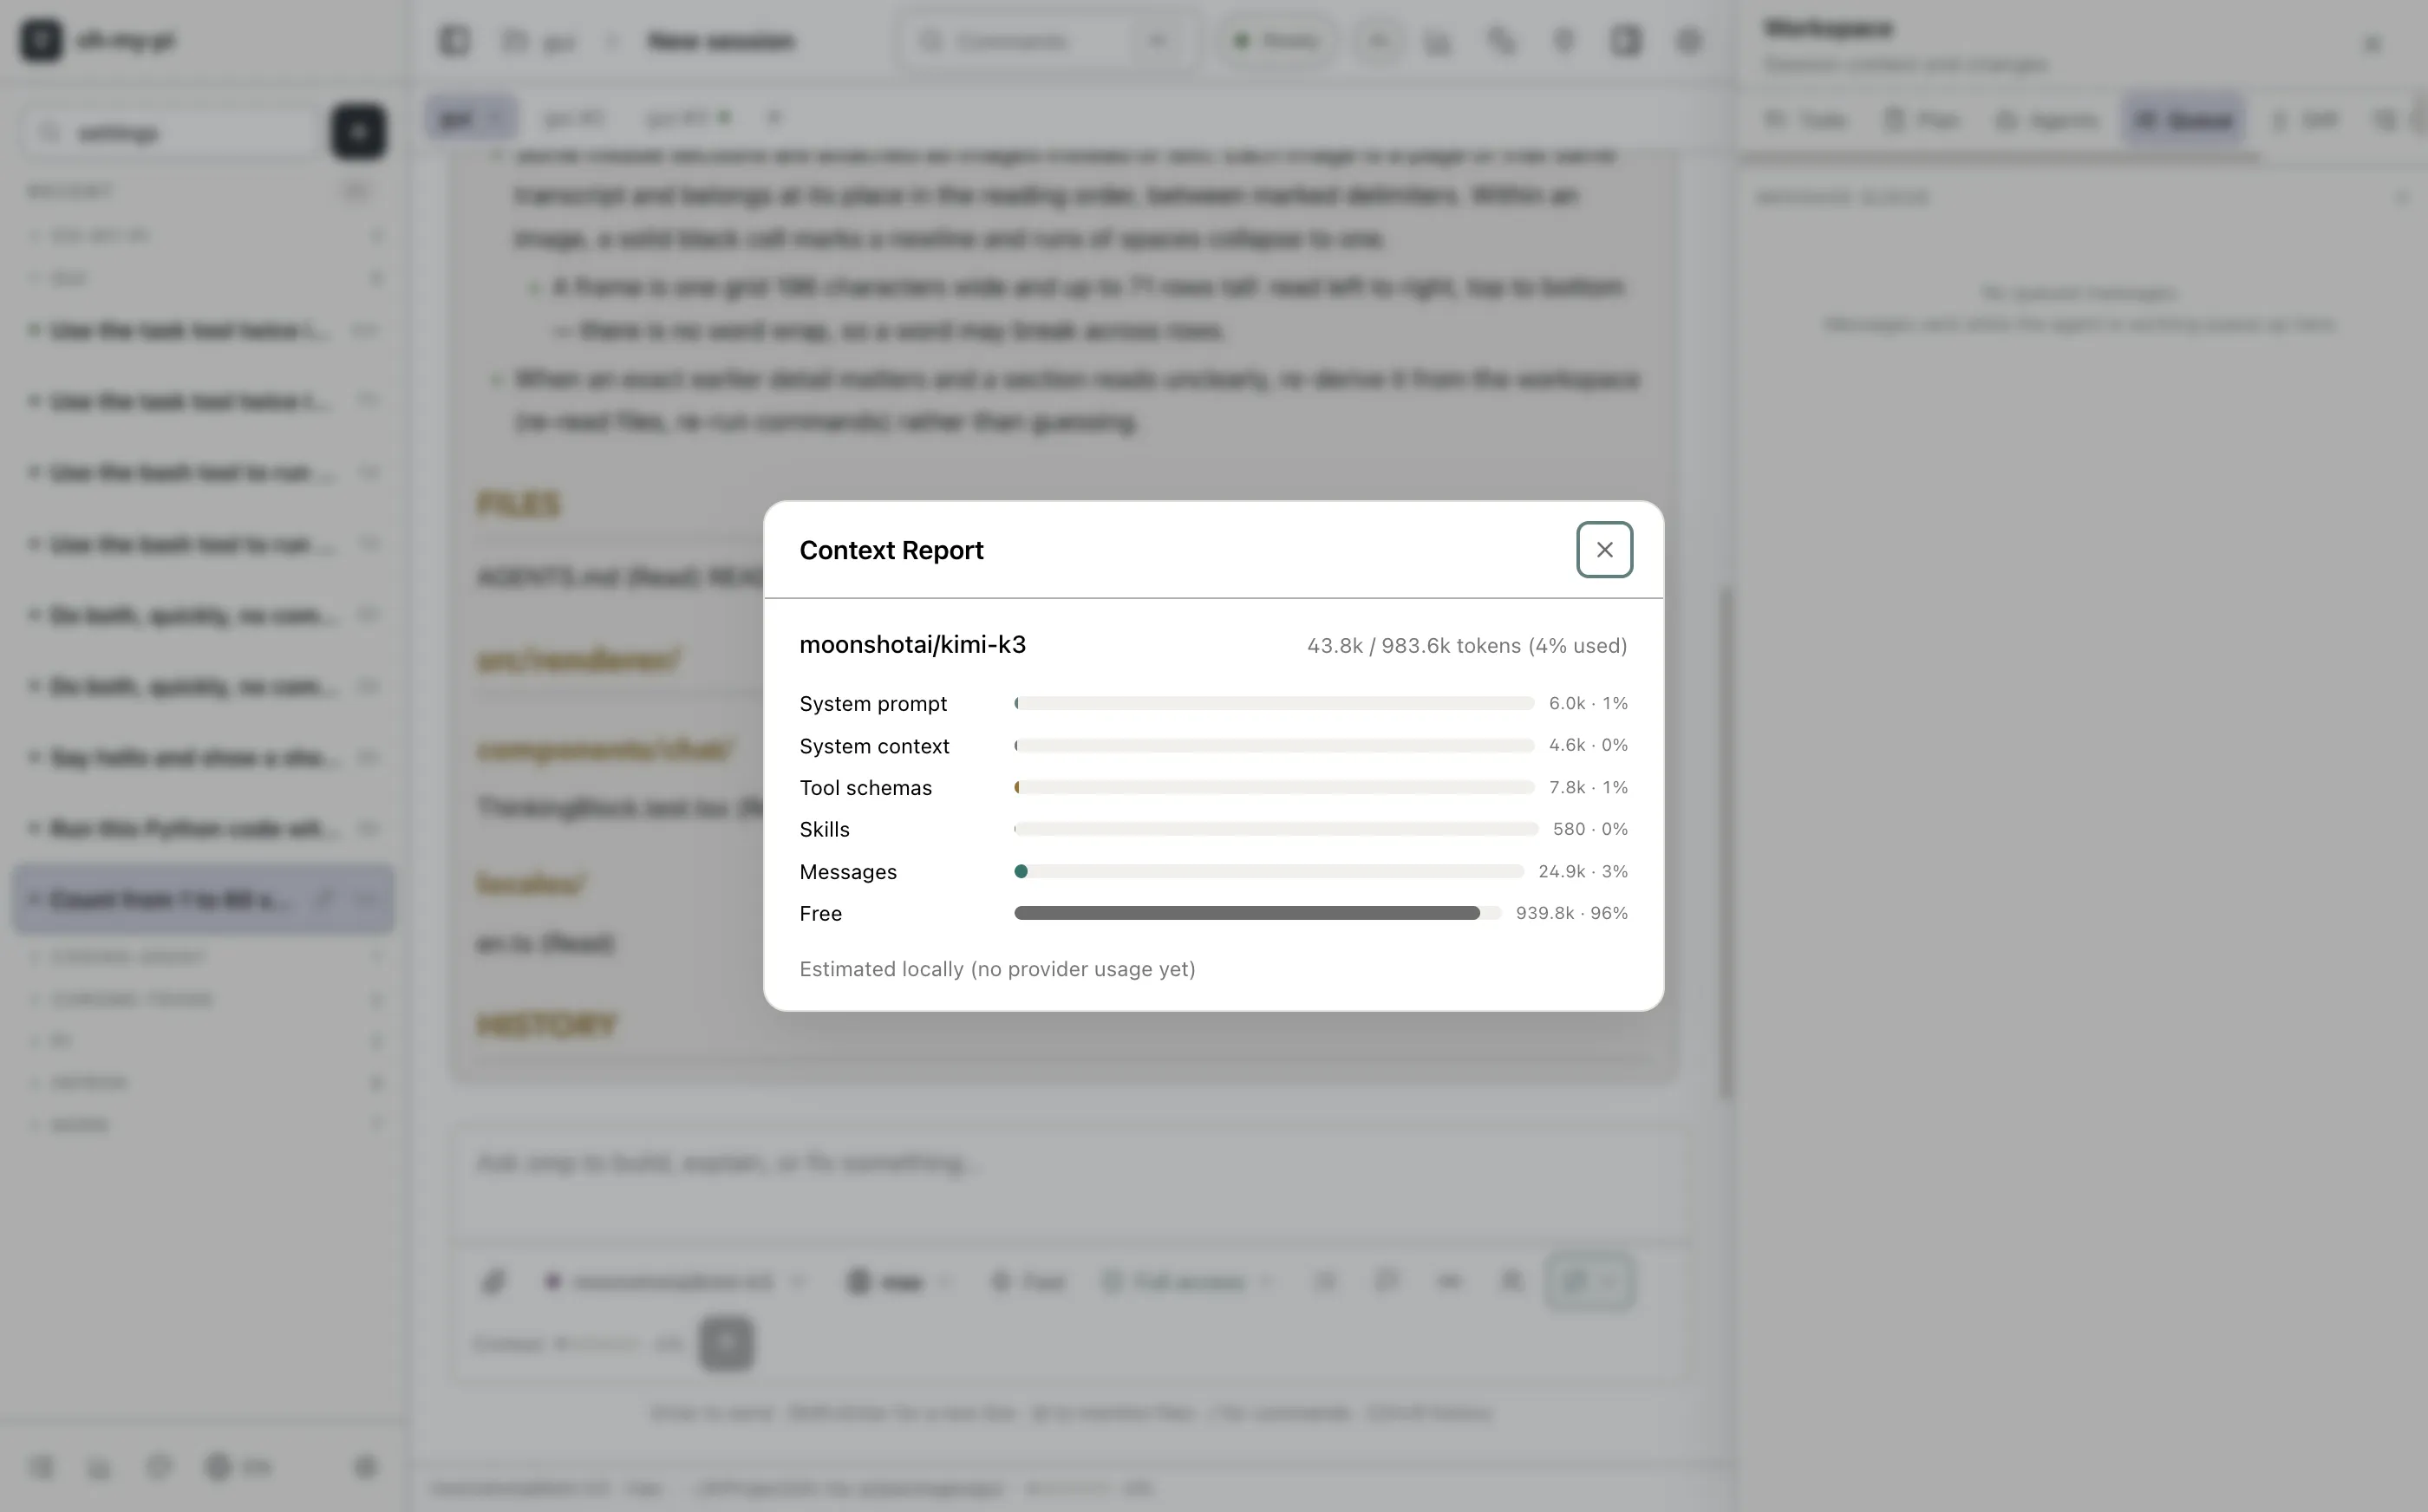Select the System context row label

pyautogui.click(x=874, y=746)
